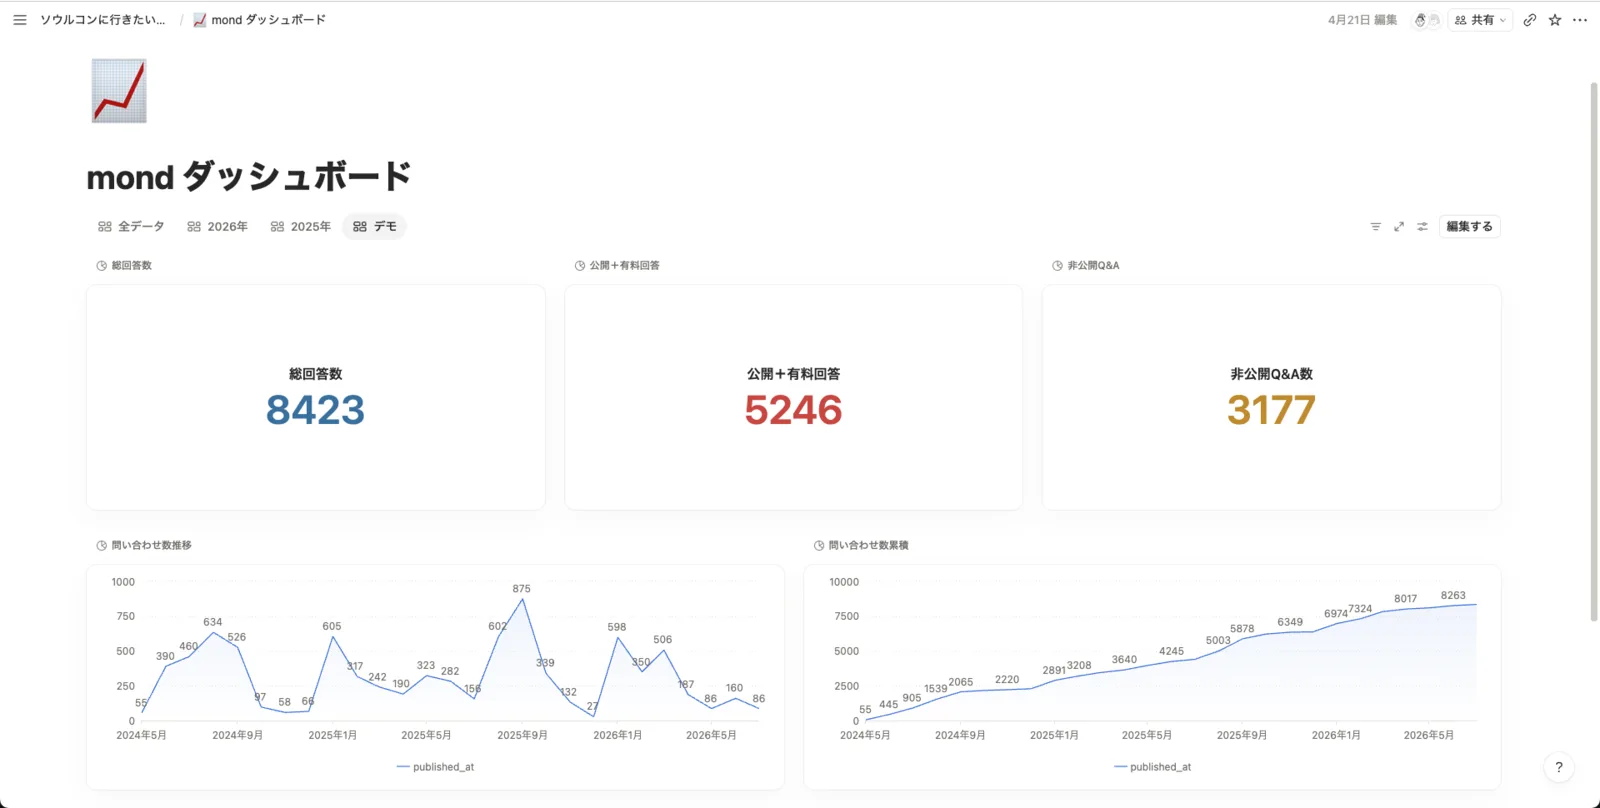Open the ソウルコンに行きたい... breadcrumb

[103, 20]
